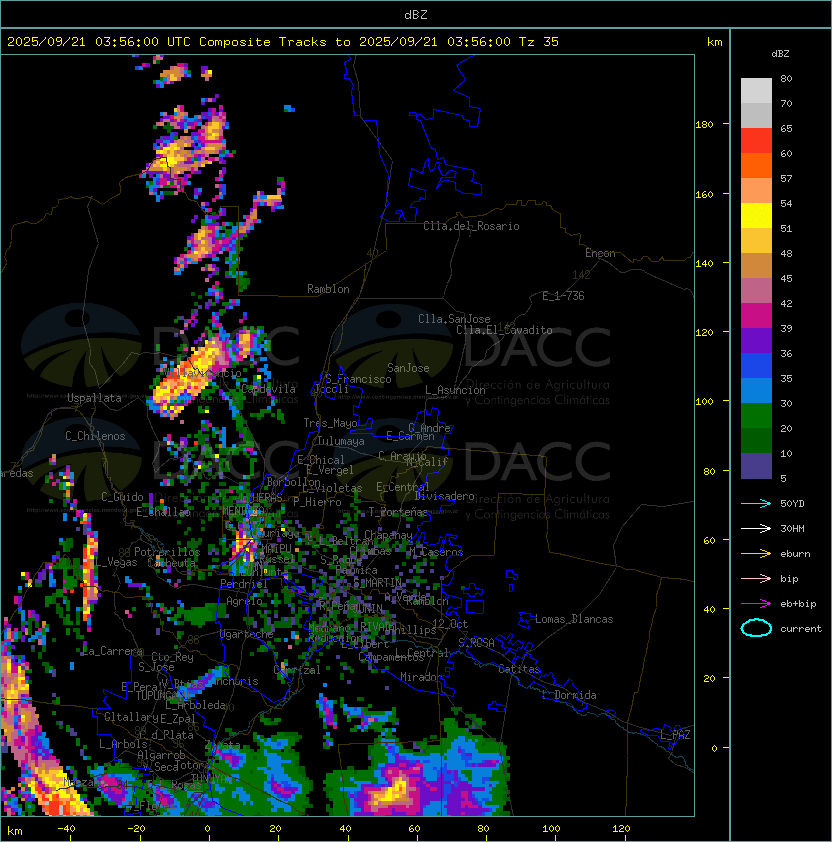Click the 'Agrelo' map label
Screen dimensions: 832x842
tap(244, 601)
